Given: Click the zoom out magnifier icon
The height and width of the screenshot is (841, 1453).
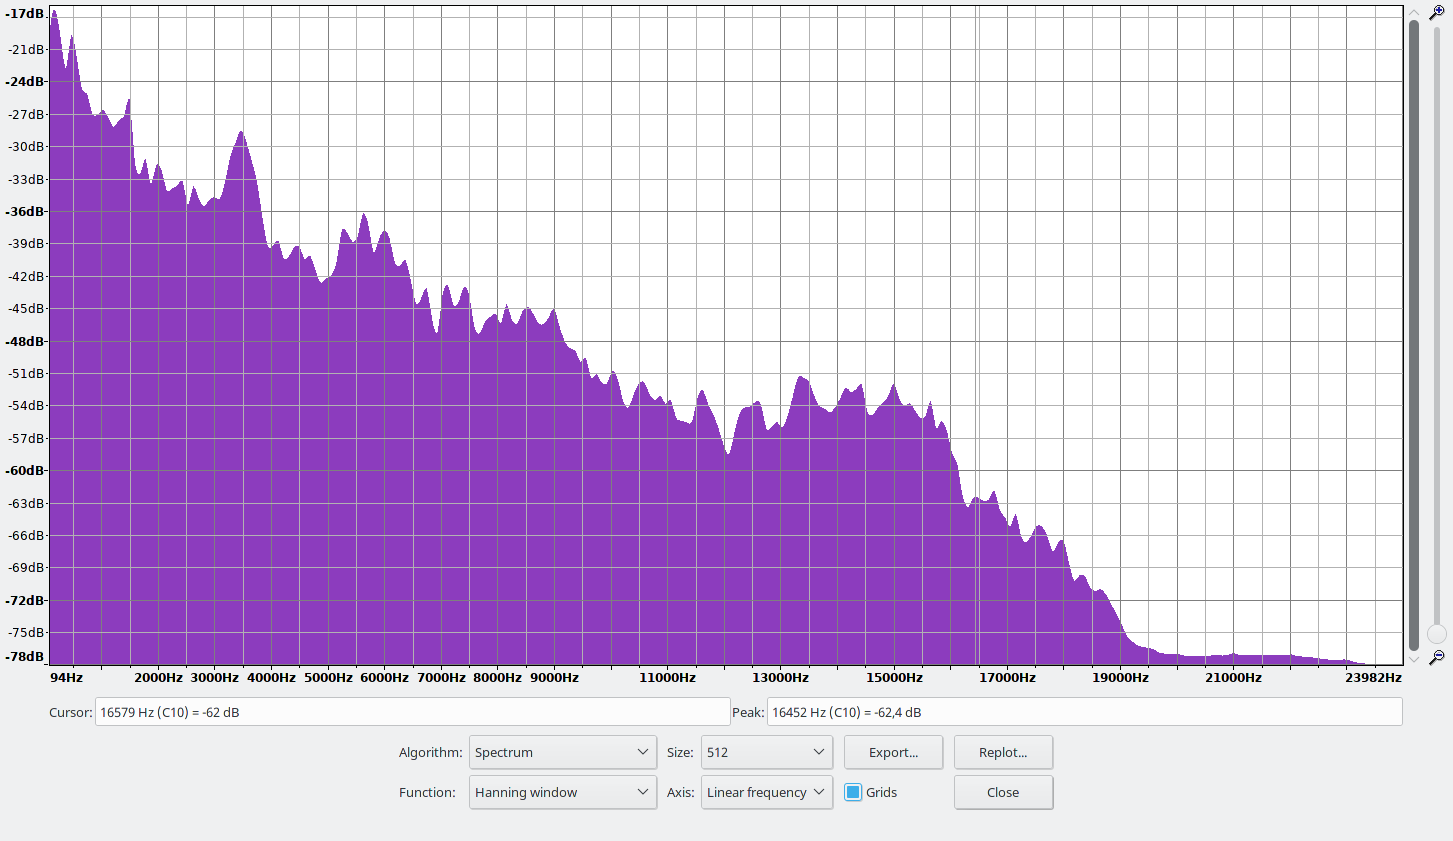Looking at the screenshot, I should (x=1437, y=657).
